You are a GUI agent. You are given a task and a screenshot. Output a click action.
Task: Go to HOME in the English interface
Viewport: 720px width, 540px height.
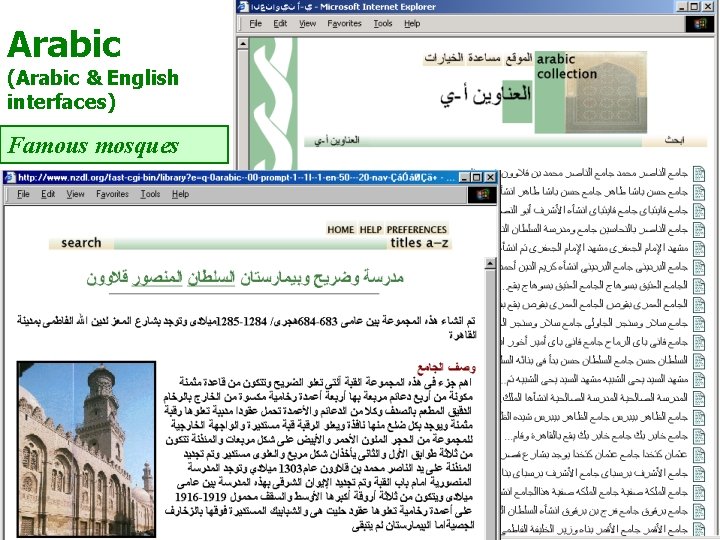pyautogui.click(x=341, y=229)
